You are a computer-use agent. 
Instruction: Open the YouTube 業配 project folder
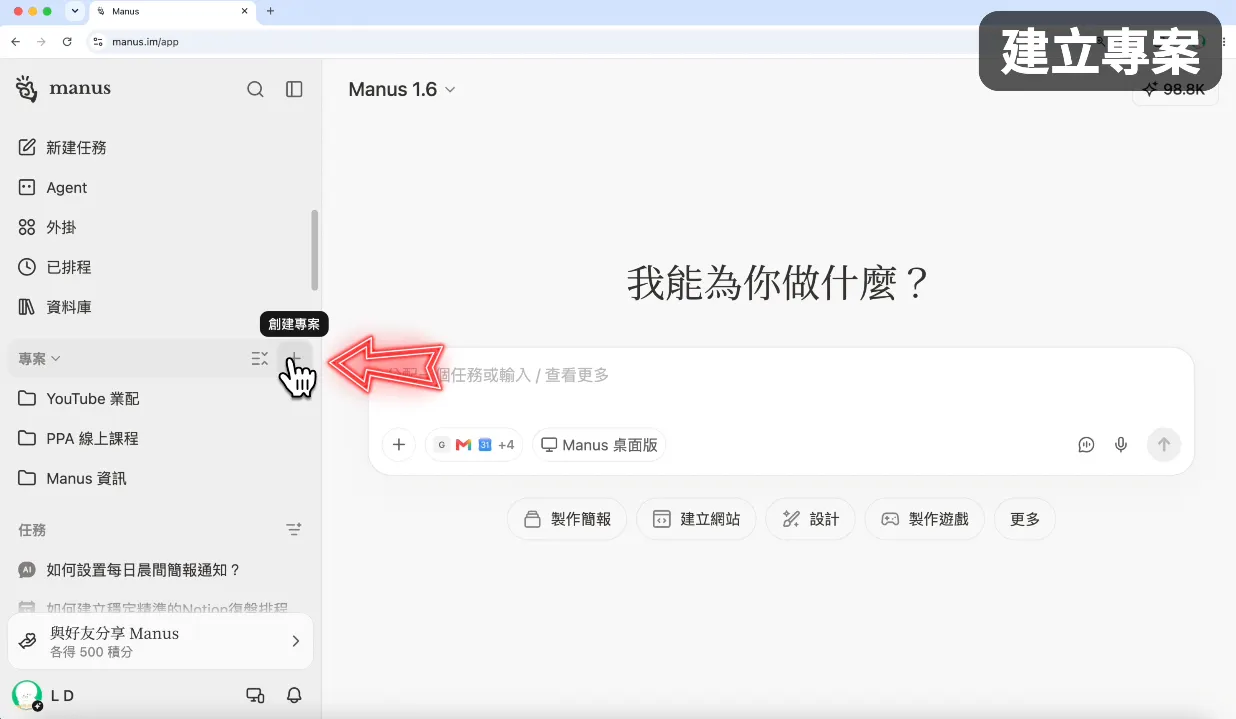(160, 398)
